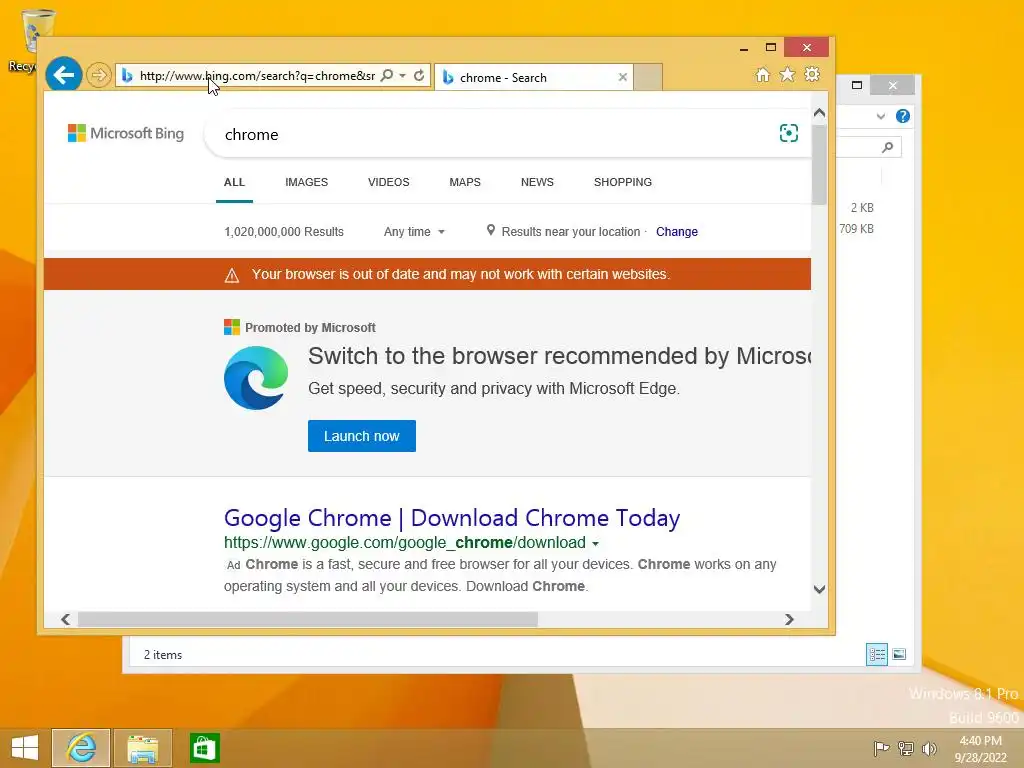
Task: Maximize the File Explorer window
Action: coord(857,85)
